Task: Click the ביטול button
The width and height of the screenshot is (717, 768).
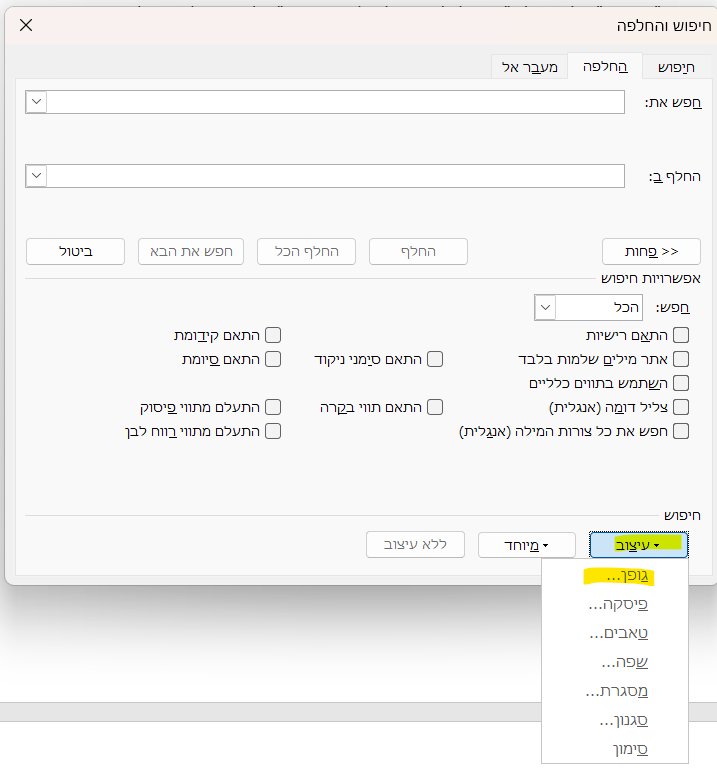Action: [75, 252]
